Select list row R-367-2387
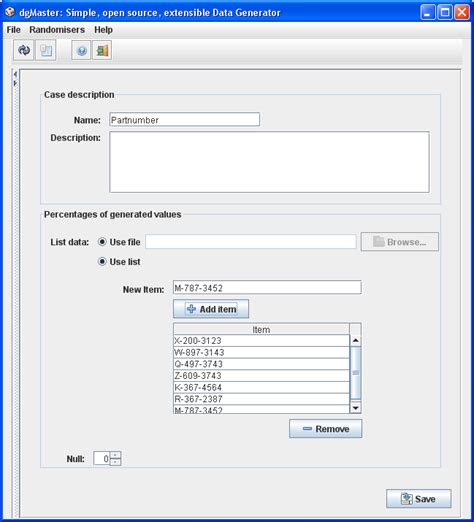The height and width of the screenshot is (522, 474). tap(261, 399)
